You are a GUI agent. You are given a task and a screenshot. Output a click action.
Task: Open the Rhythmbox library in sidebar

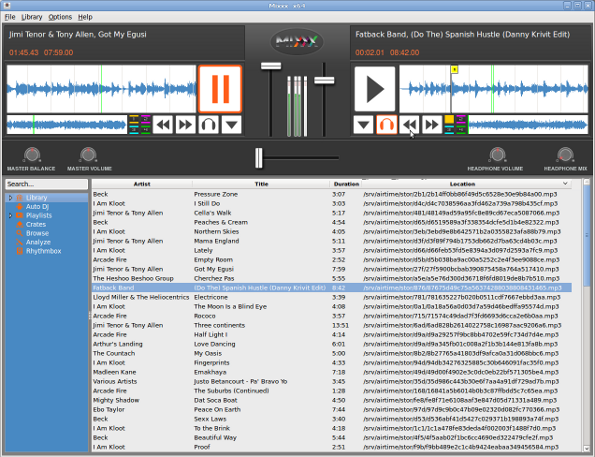tap(43, 251)
